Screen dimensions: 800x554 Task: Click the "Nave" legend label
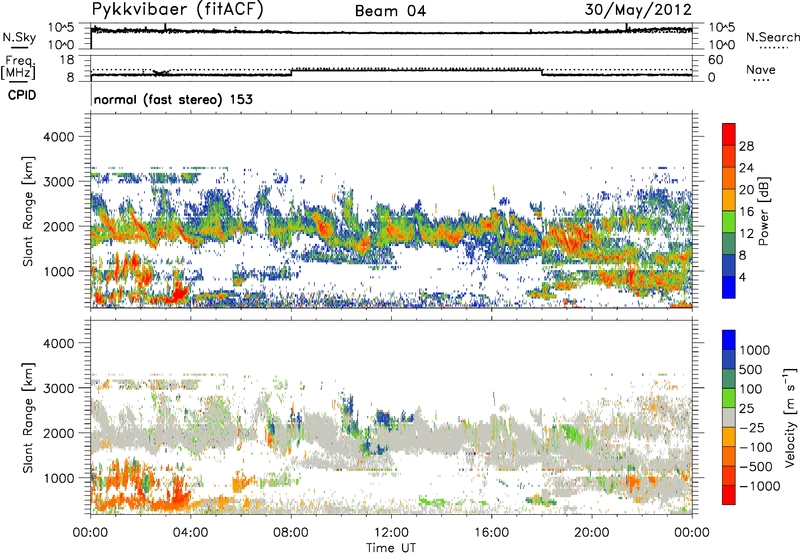[761, 69]
